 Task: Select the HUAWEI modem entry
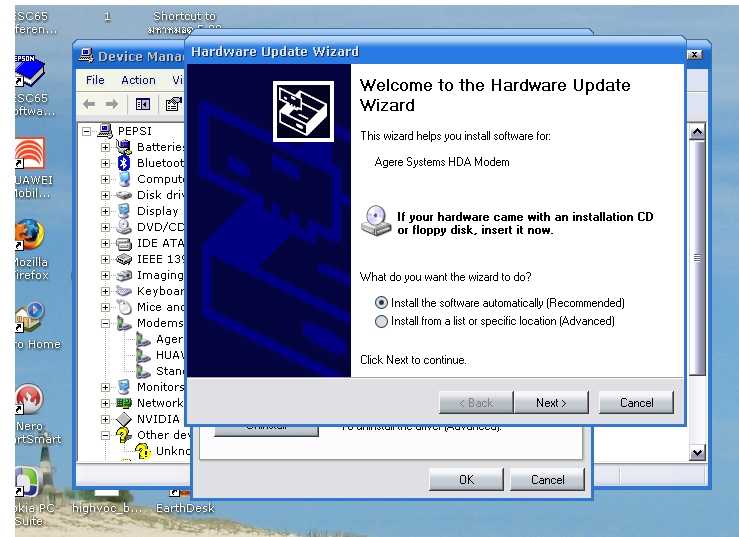pyautogui.click(x=160, y=355)
